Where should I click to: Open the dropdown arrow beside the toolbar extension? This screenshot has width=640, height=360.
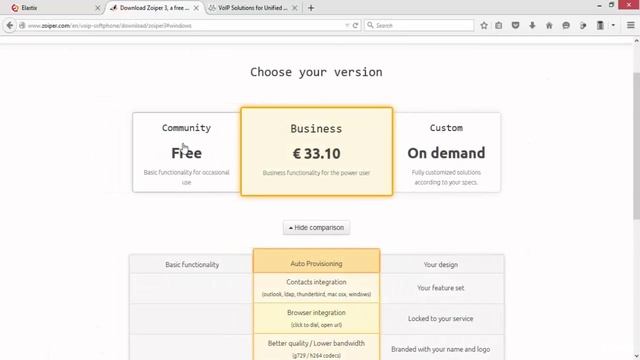coord(613,25)
